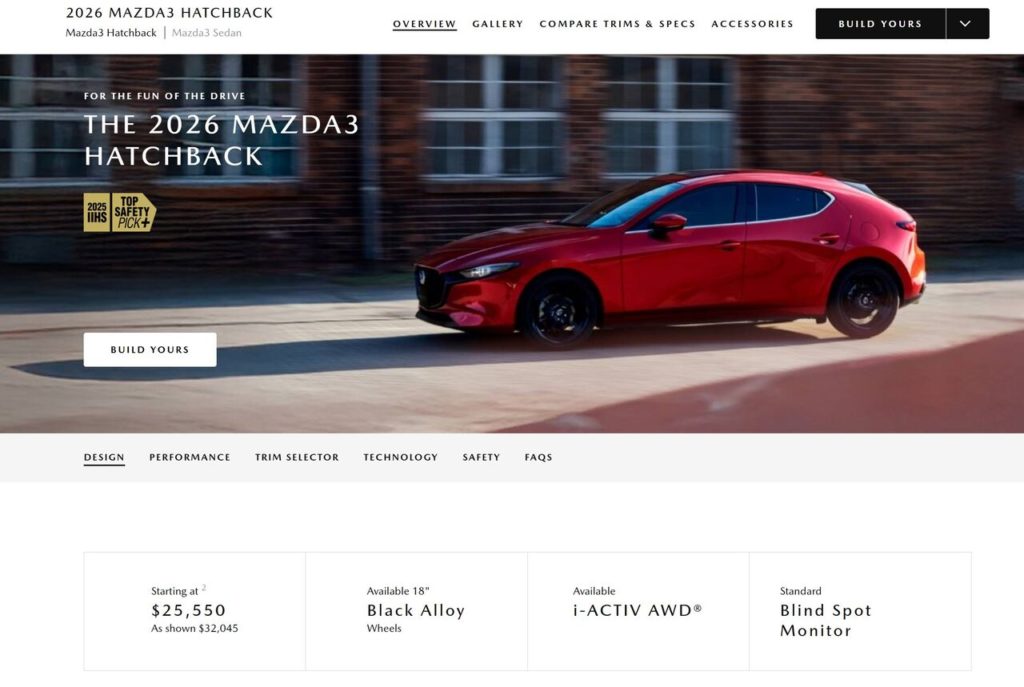Open the Technology section tab
Image resolution: width=1024 pixels, height=687 pixels.
pos(400,457)
